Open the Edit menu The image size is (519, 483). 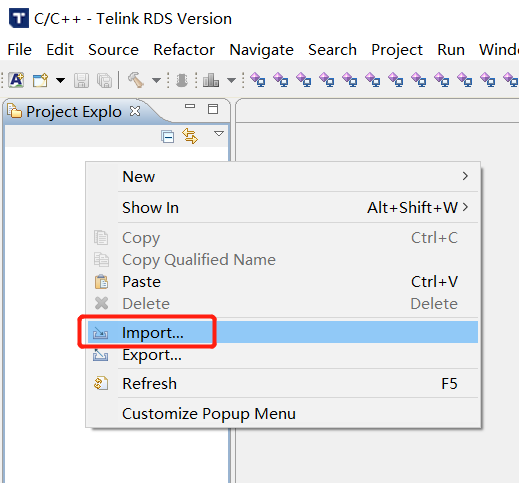tap(60, 50)
